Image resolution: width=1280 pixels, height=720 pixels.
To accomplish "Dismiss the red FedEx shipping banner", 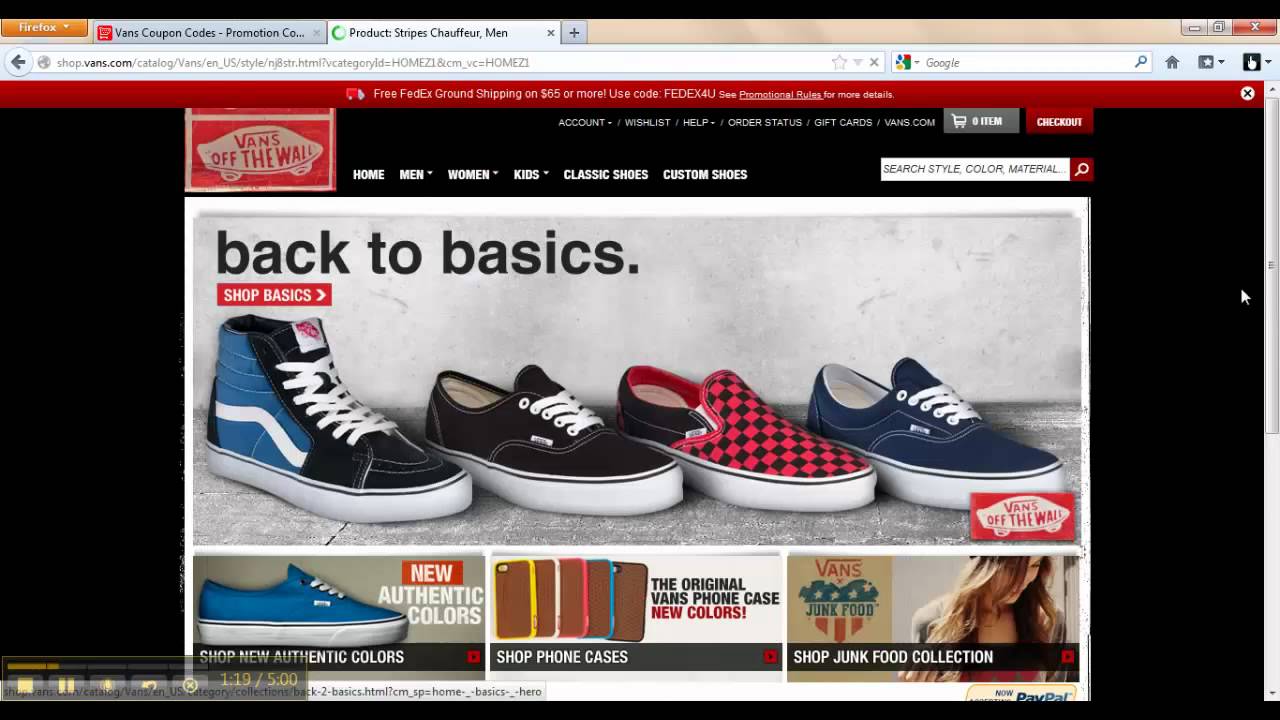I will (1247, 93).
